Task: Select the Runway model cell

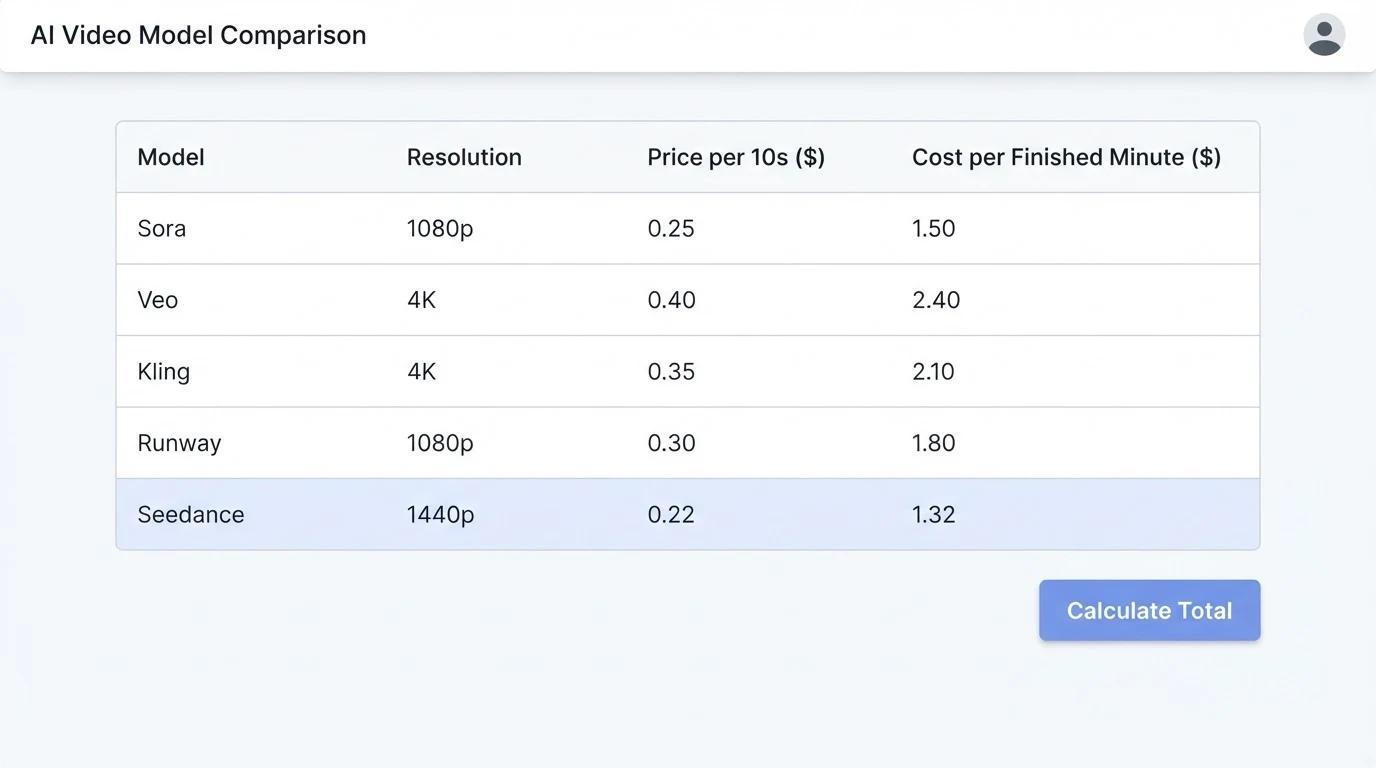Action: tap(179, 443)
